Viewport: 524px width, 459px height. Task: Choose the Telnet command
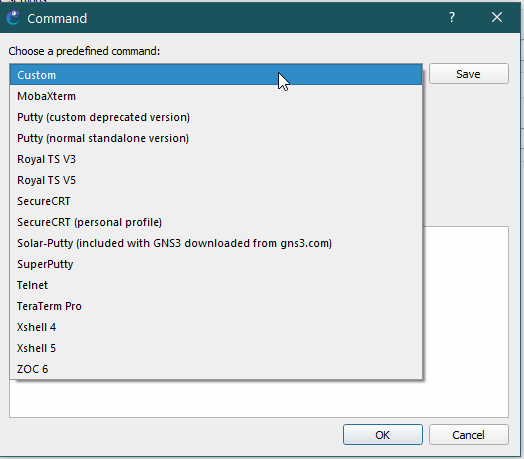216,285
